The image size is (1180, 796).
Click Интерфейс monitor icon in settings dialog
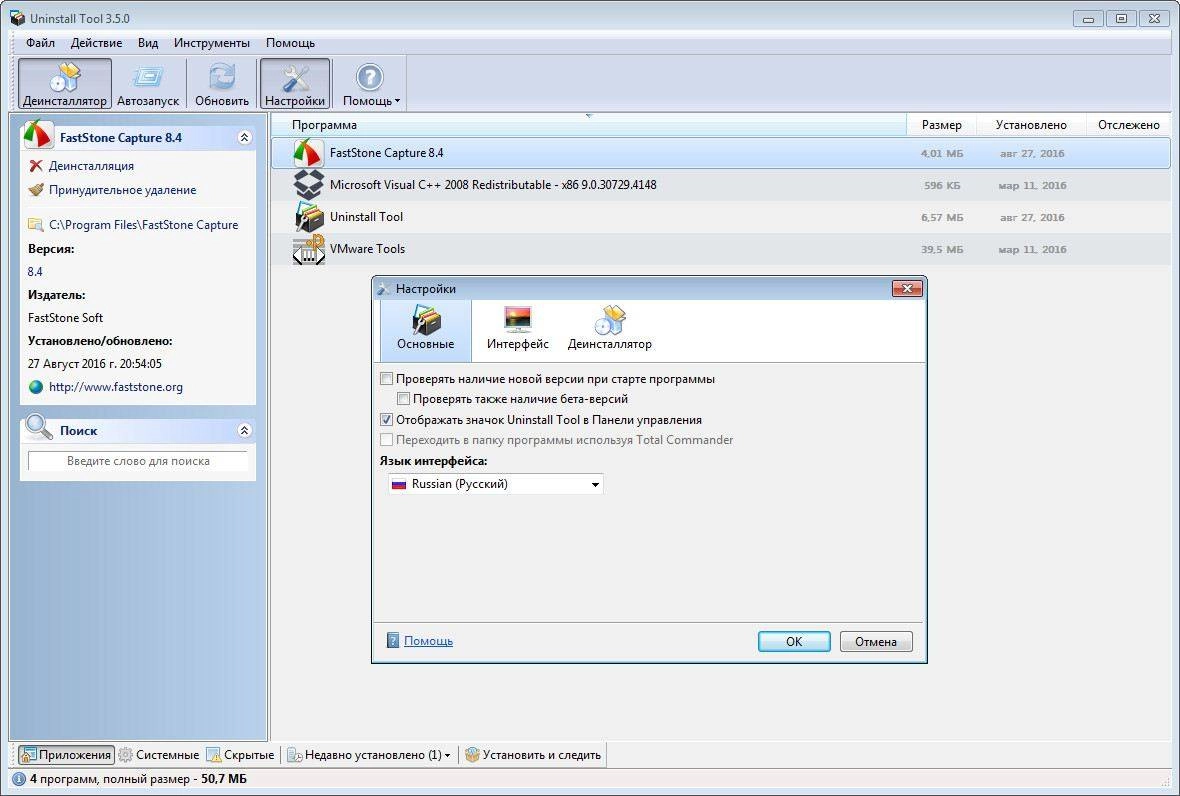pos(518,321)
